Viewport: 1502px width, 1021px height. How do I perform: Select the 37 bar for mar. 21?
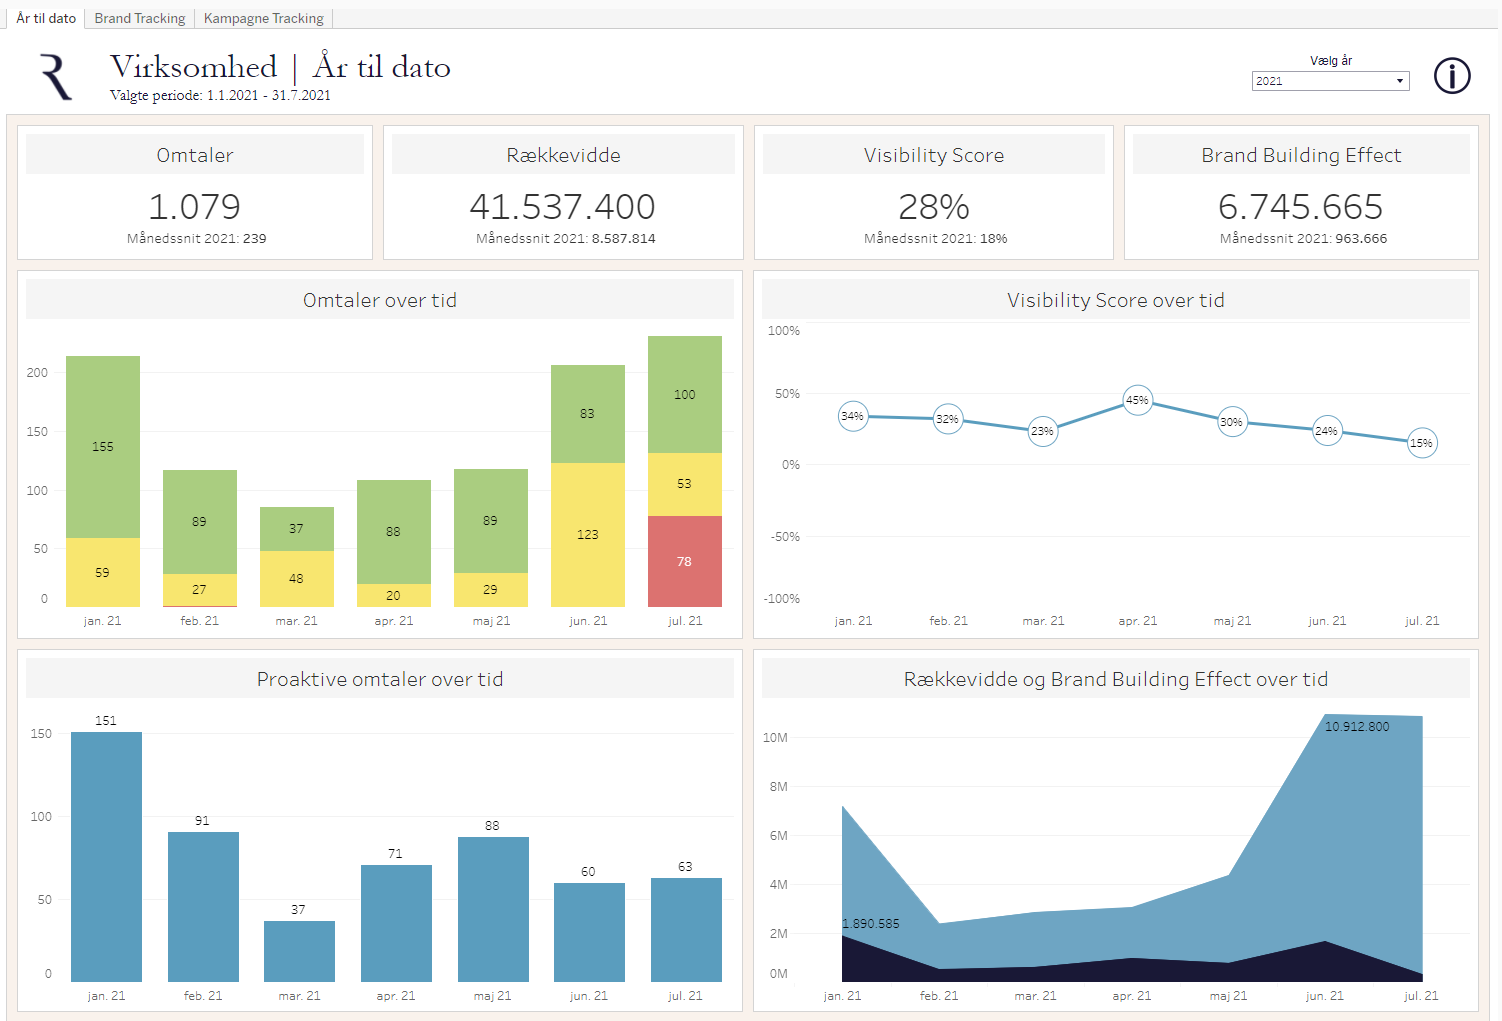pos(299,950)
